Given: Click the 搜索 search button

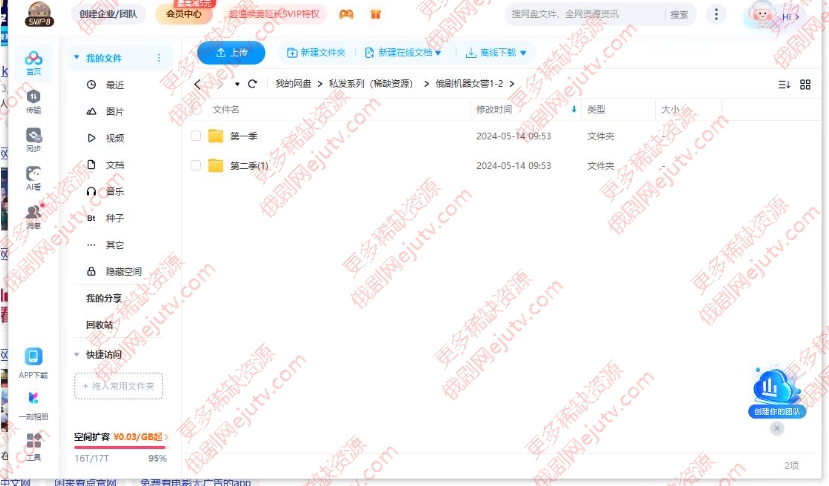Looking at the screenshot, I should (x=679, y=14).
